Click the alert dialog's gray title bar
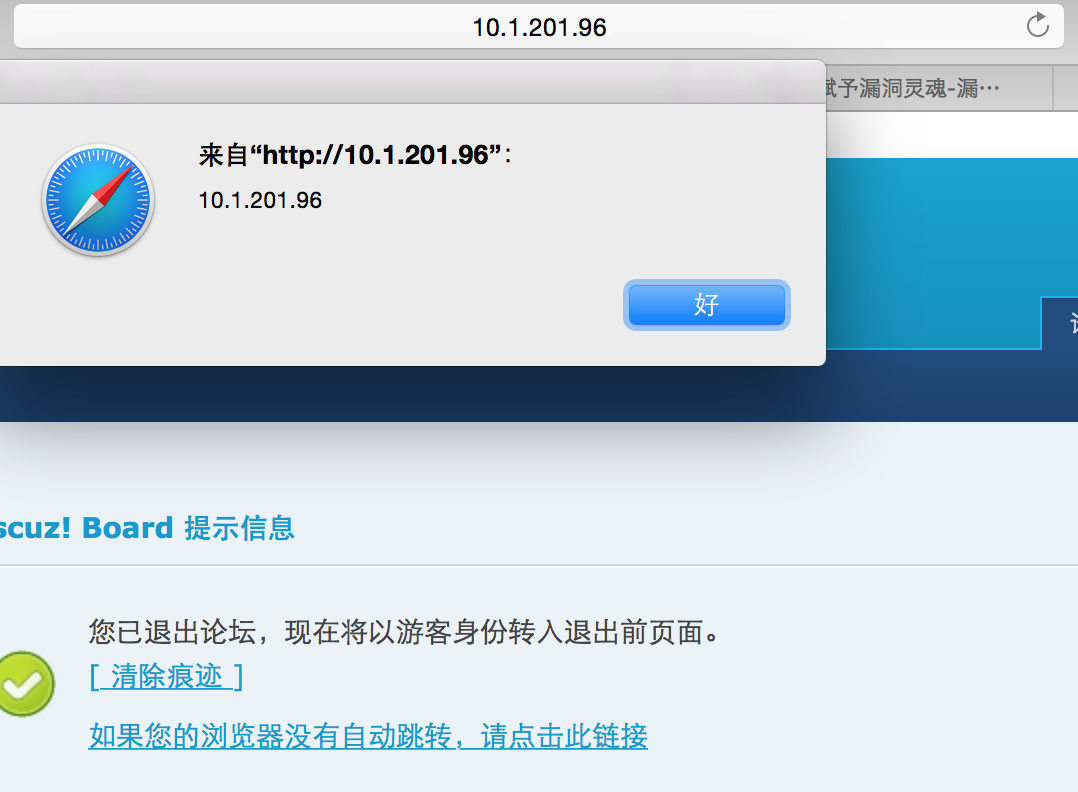This screenshot has width=1078, height=792. [x=412, y=82]
